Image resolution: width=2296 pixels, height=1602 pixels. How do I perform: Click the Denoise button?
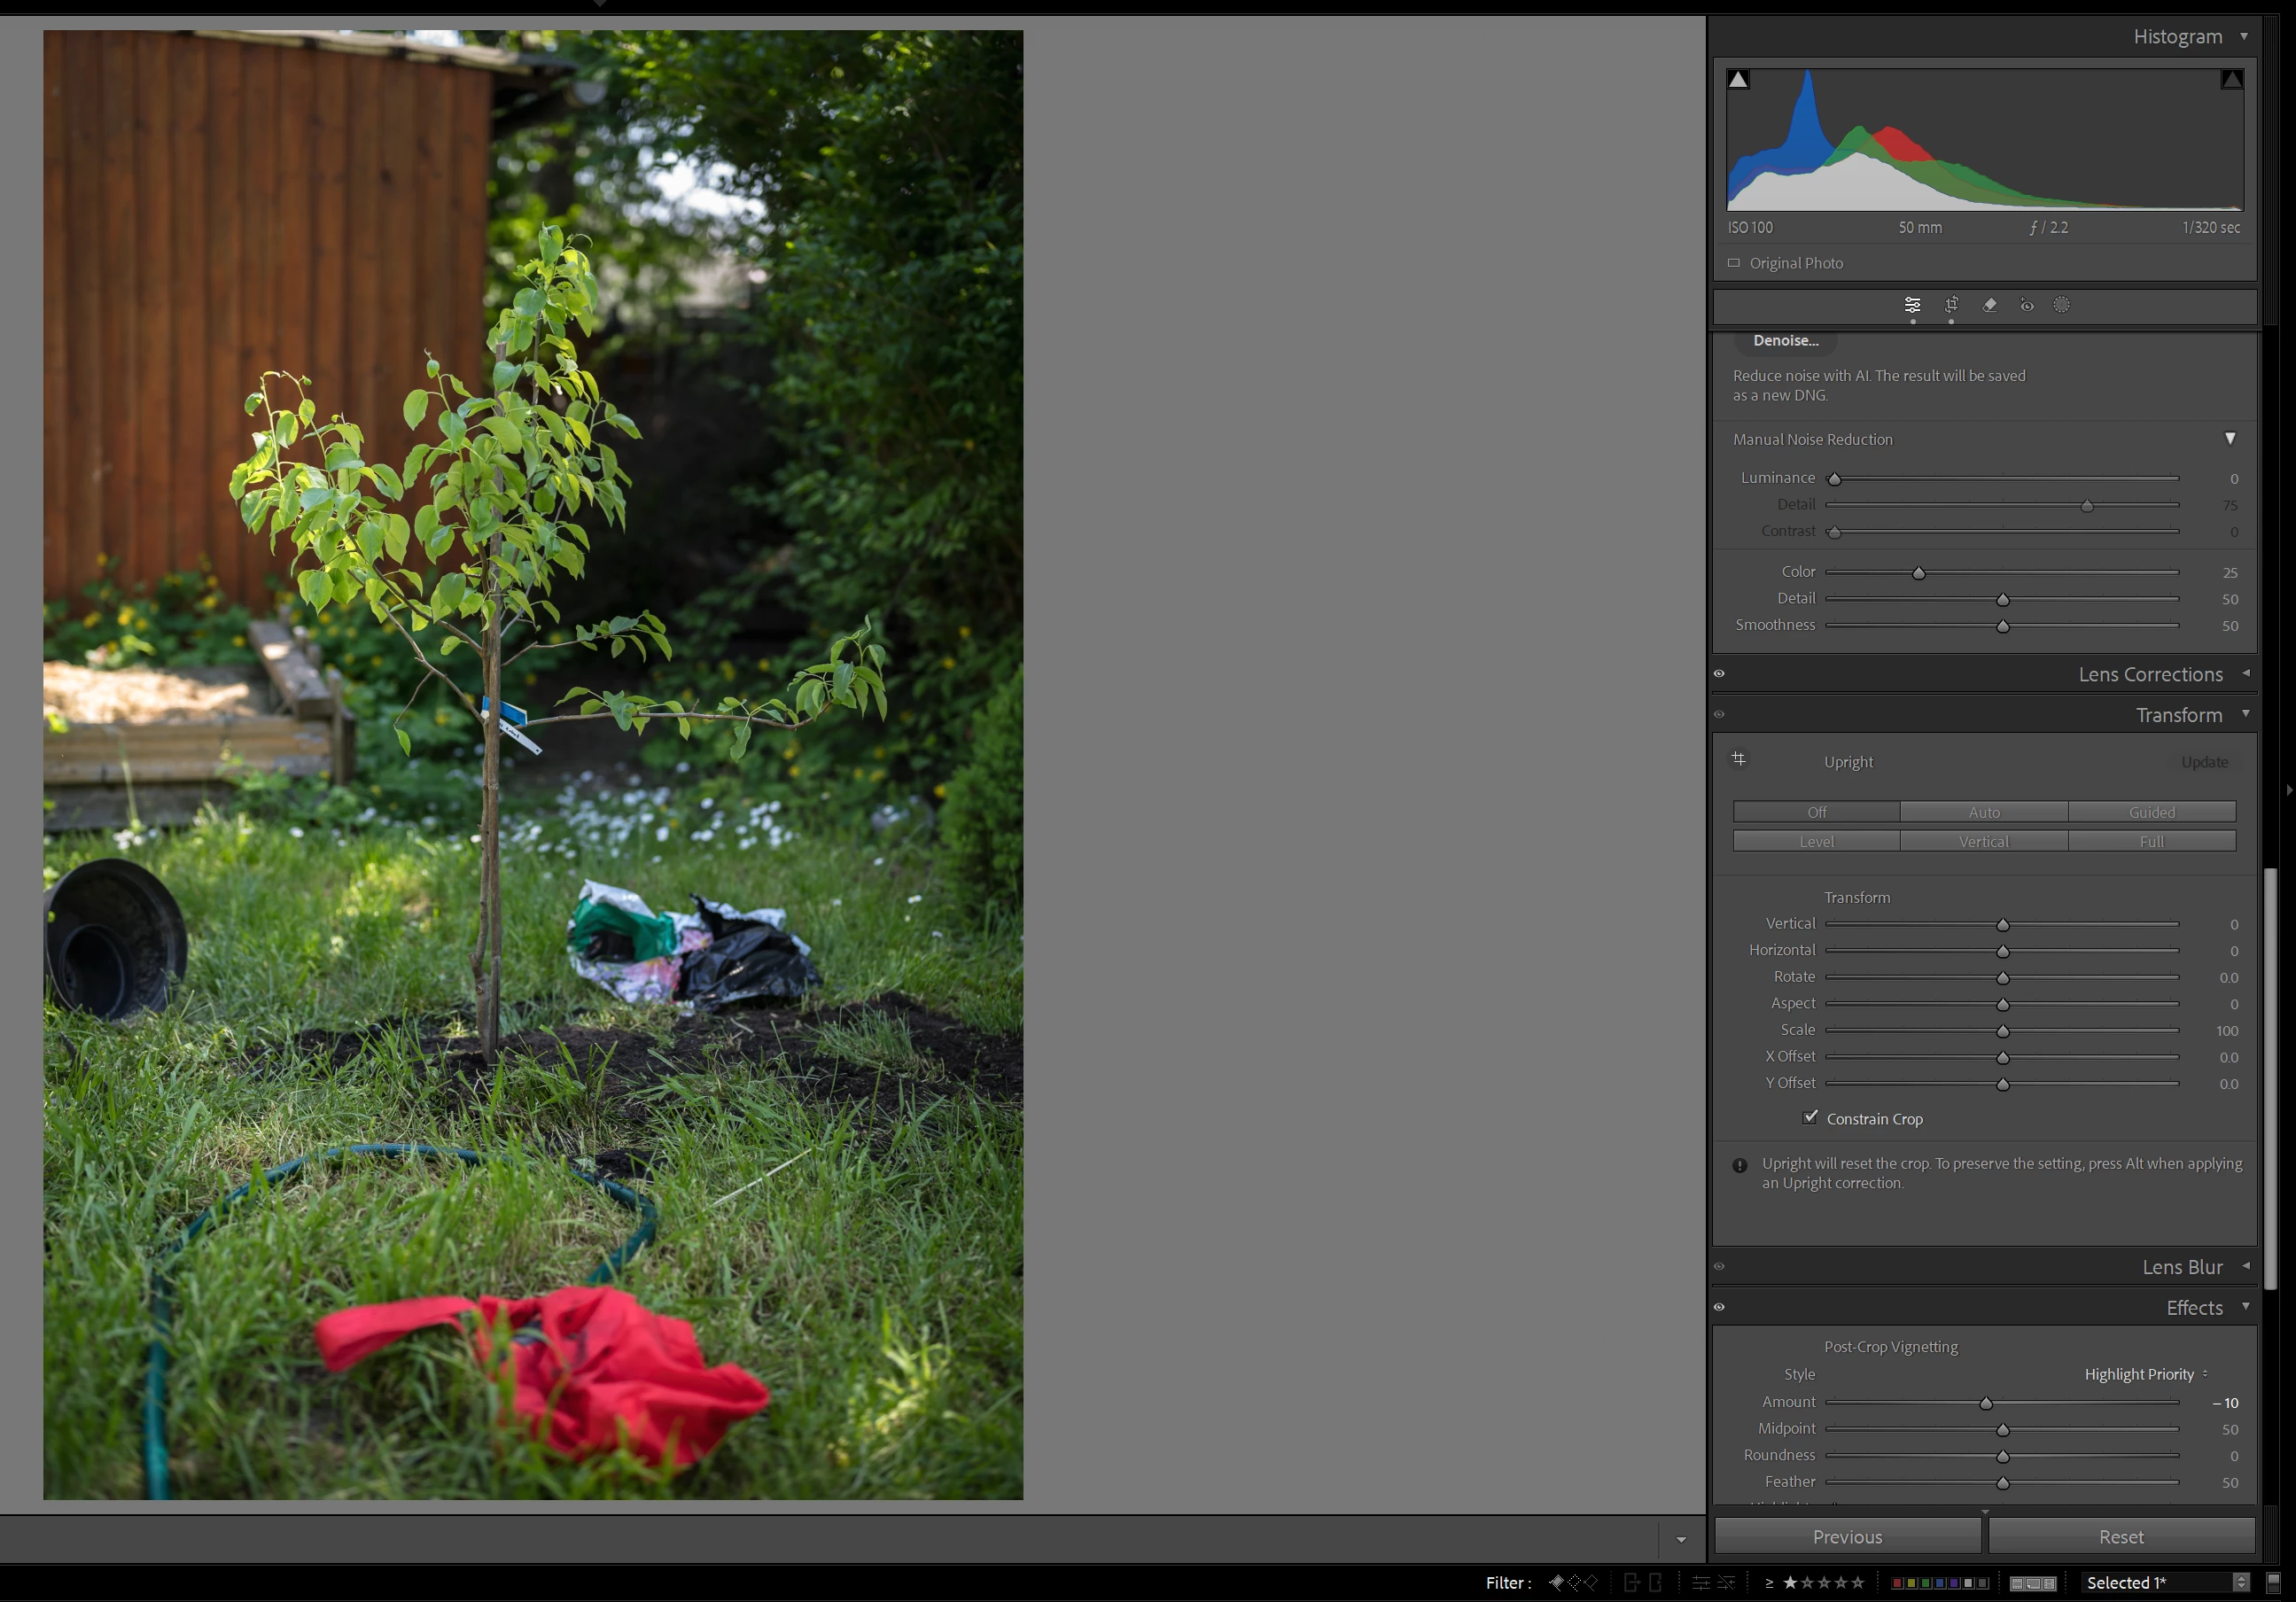pos(1785,341)
